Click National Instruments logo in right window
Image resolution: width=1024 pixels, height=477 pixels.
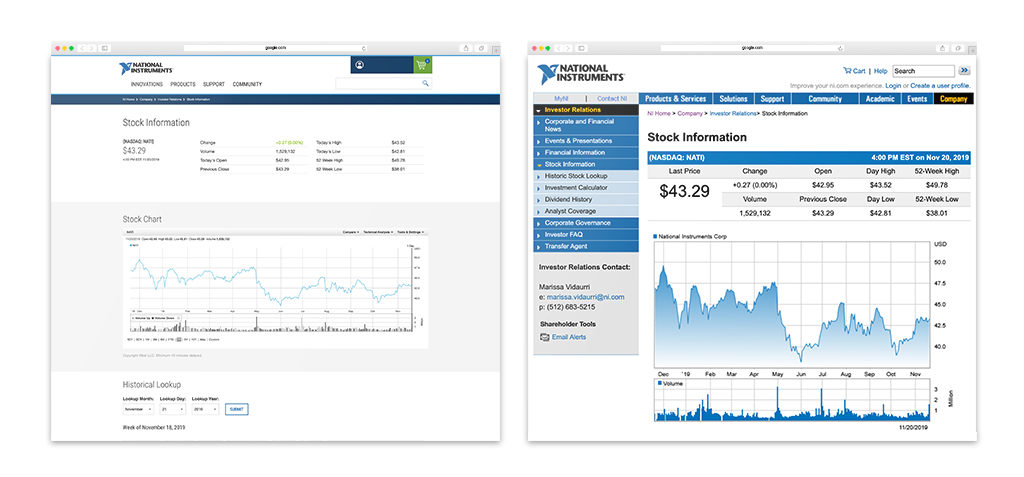tap(581, 74)
